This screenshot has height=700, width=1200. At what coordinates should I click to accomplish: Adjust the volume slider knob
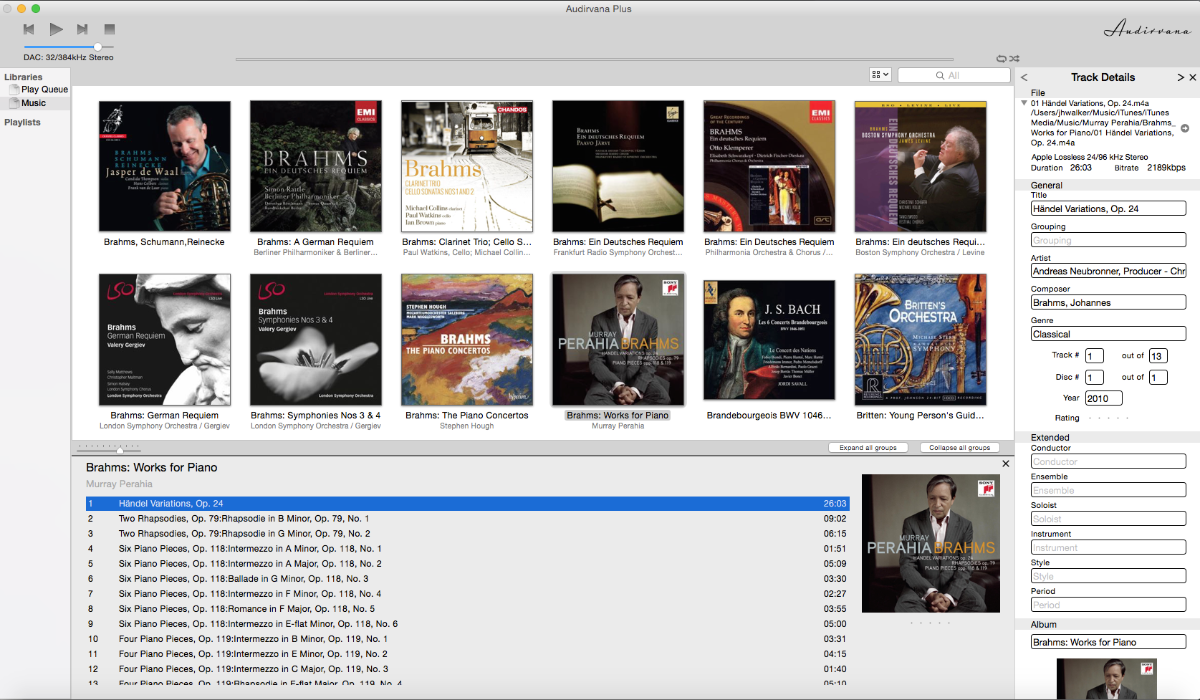click(x=98, y=46)
